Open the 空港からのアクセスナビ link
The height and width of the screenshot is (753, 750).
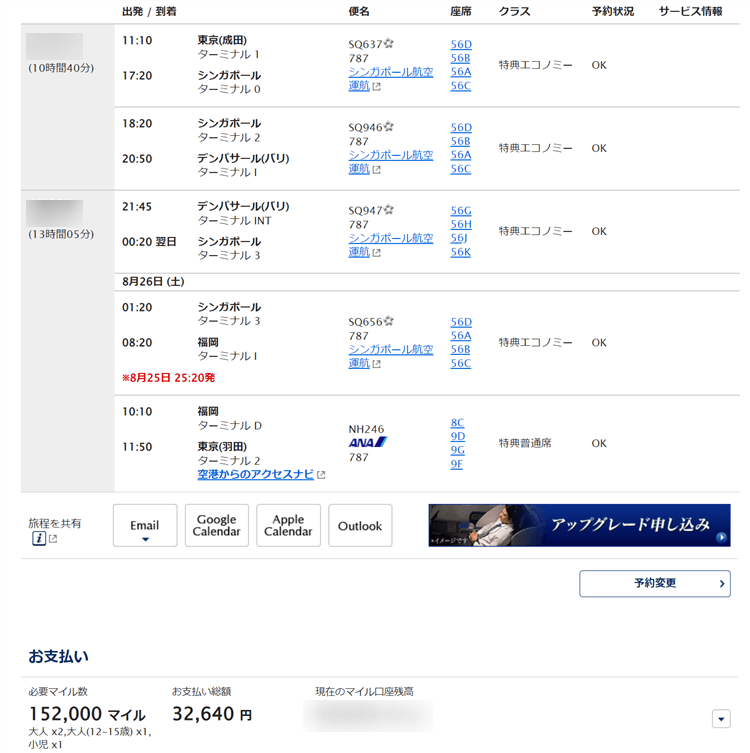click(255, 474)
